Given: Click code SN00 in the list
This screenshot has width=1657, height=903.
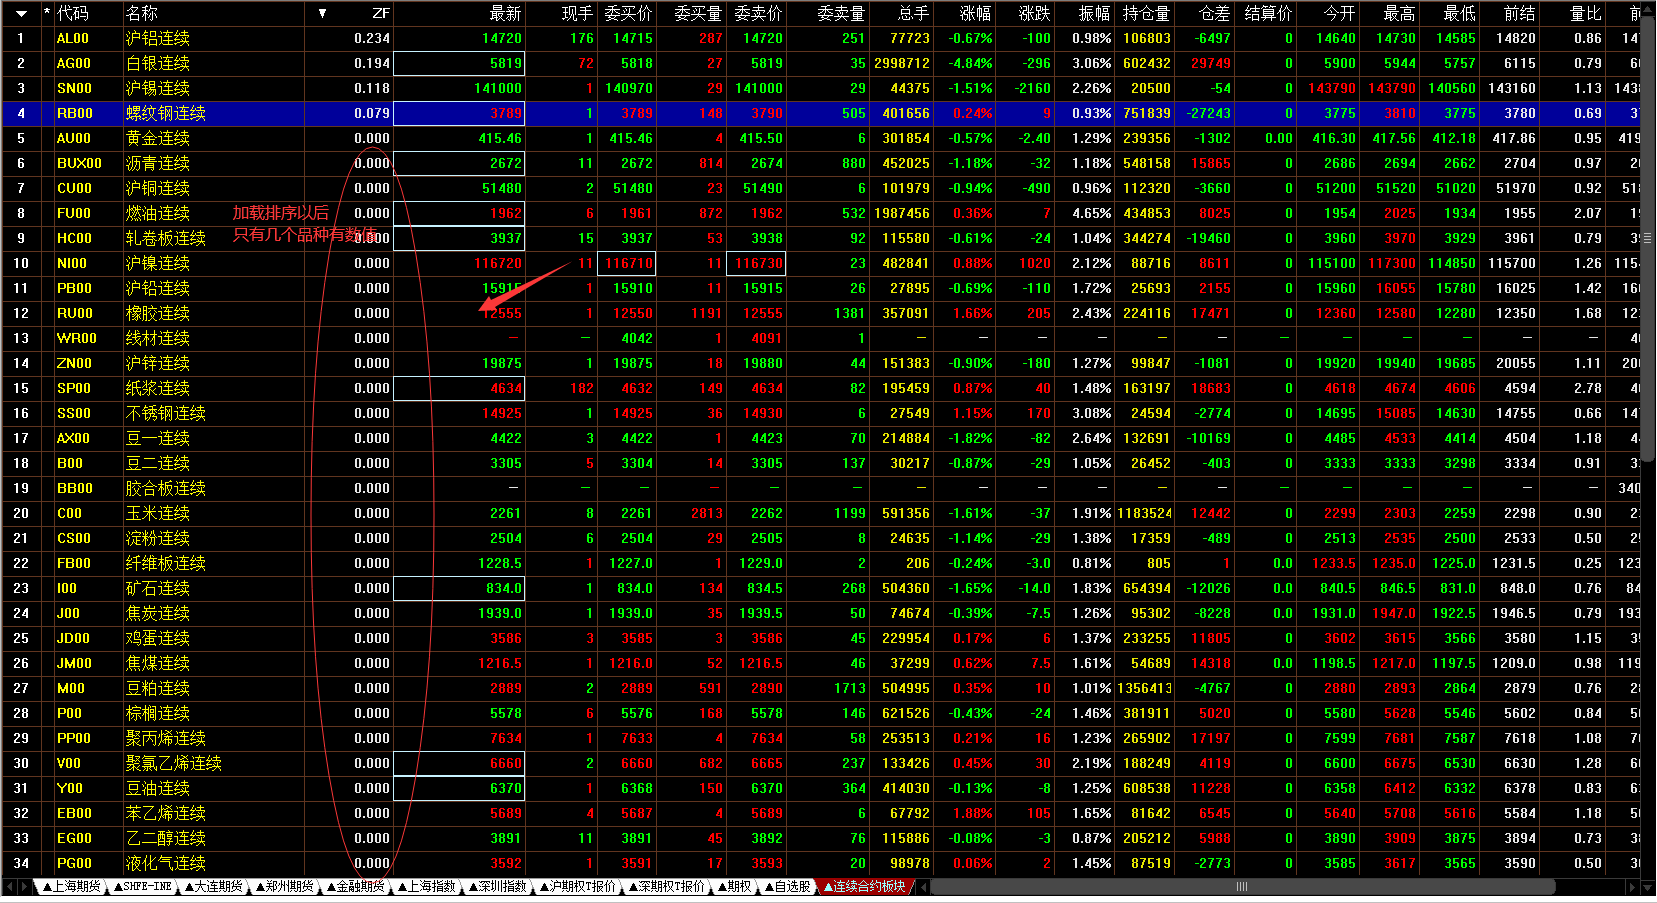Looking at the screenshot, I should point(74,88).
